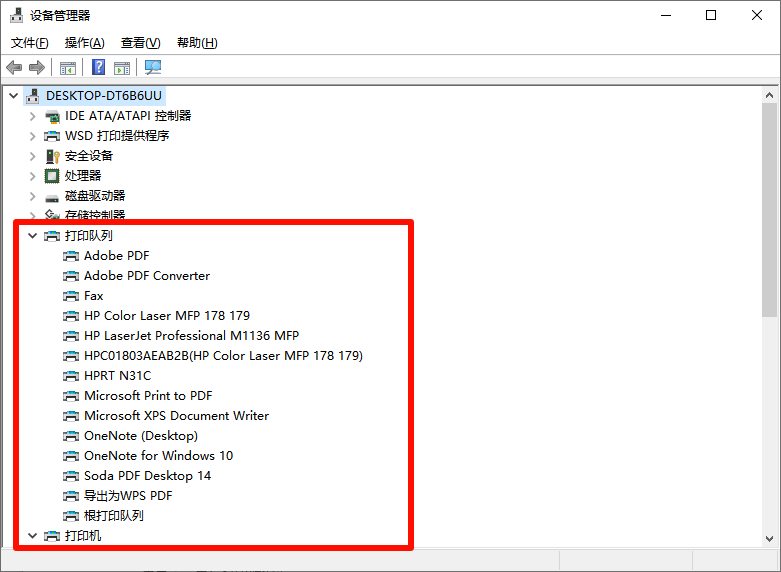Select OneNote for Windows 10
The width and height of the screenshot is (781, 572).
point(158,455)
